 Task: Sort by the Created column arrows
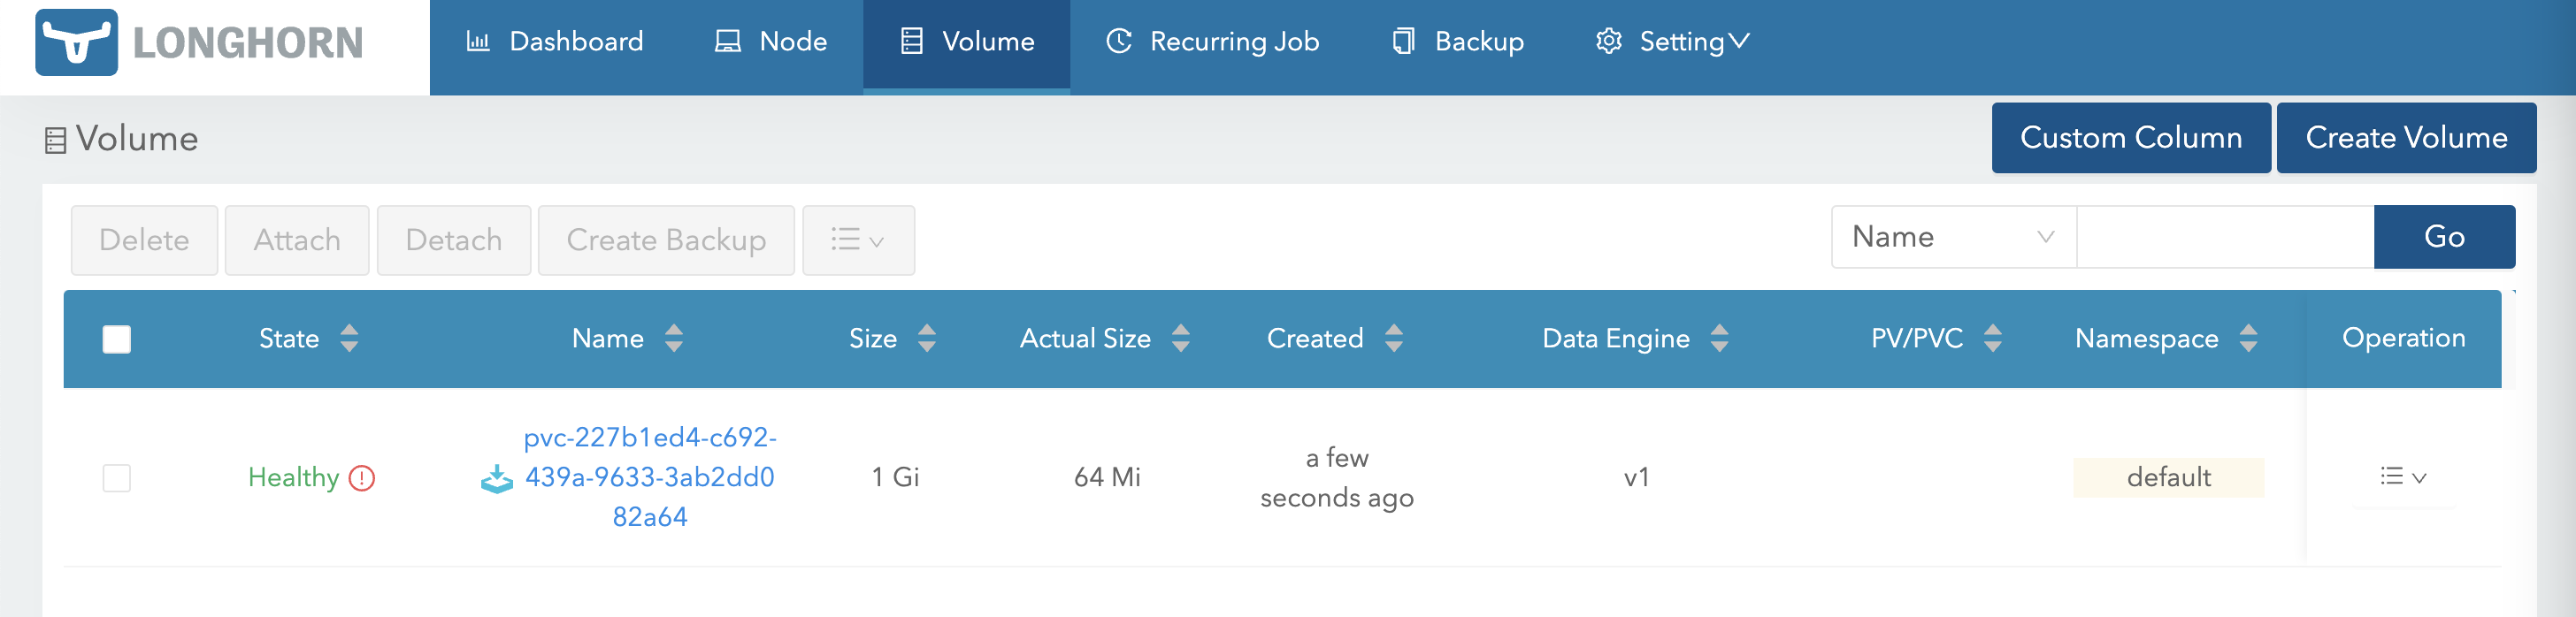[x=1393, y=338]
